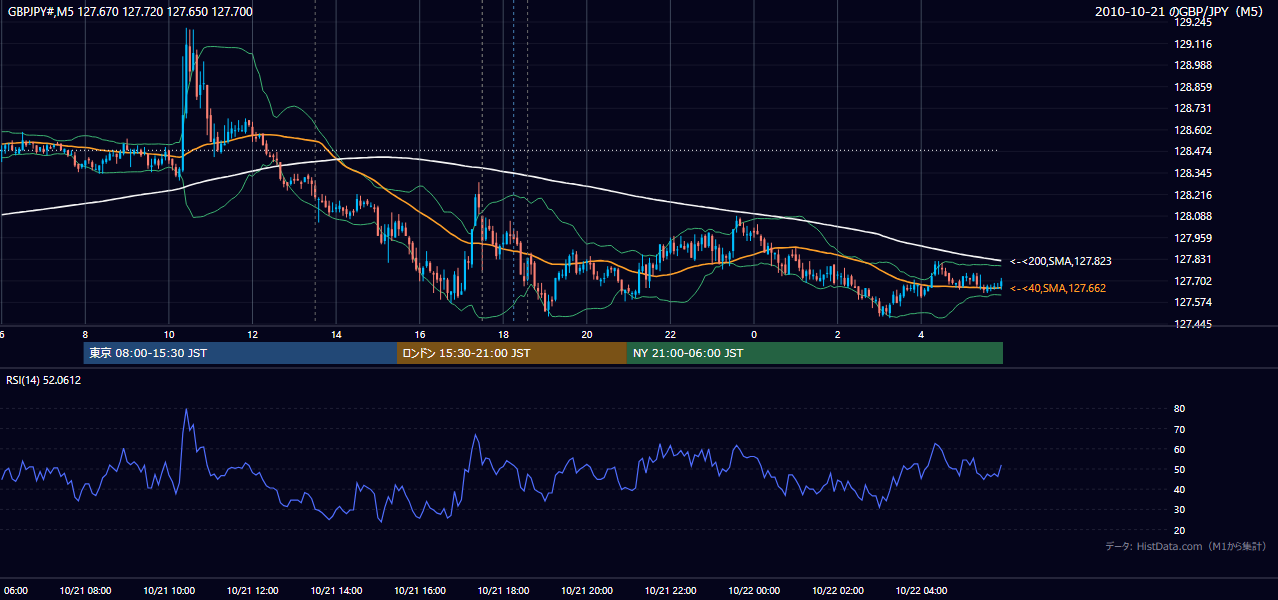Click the bottom time label 10/21 16:00
The height and width of the screenshot is (600, 1278).
coord(420,590)
